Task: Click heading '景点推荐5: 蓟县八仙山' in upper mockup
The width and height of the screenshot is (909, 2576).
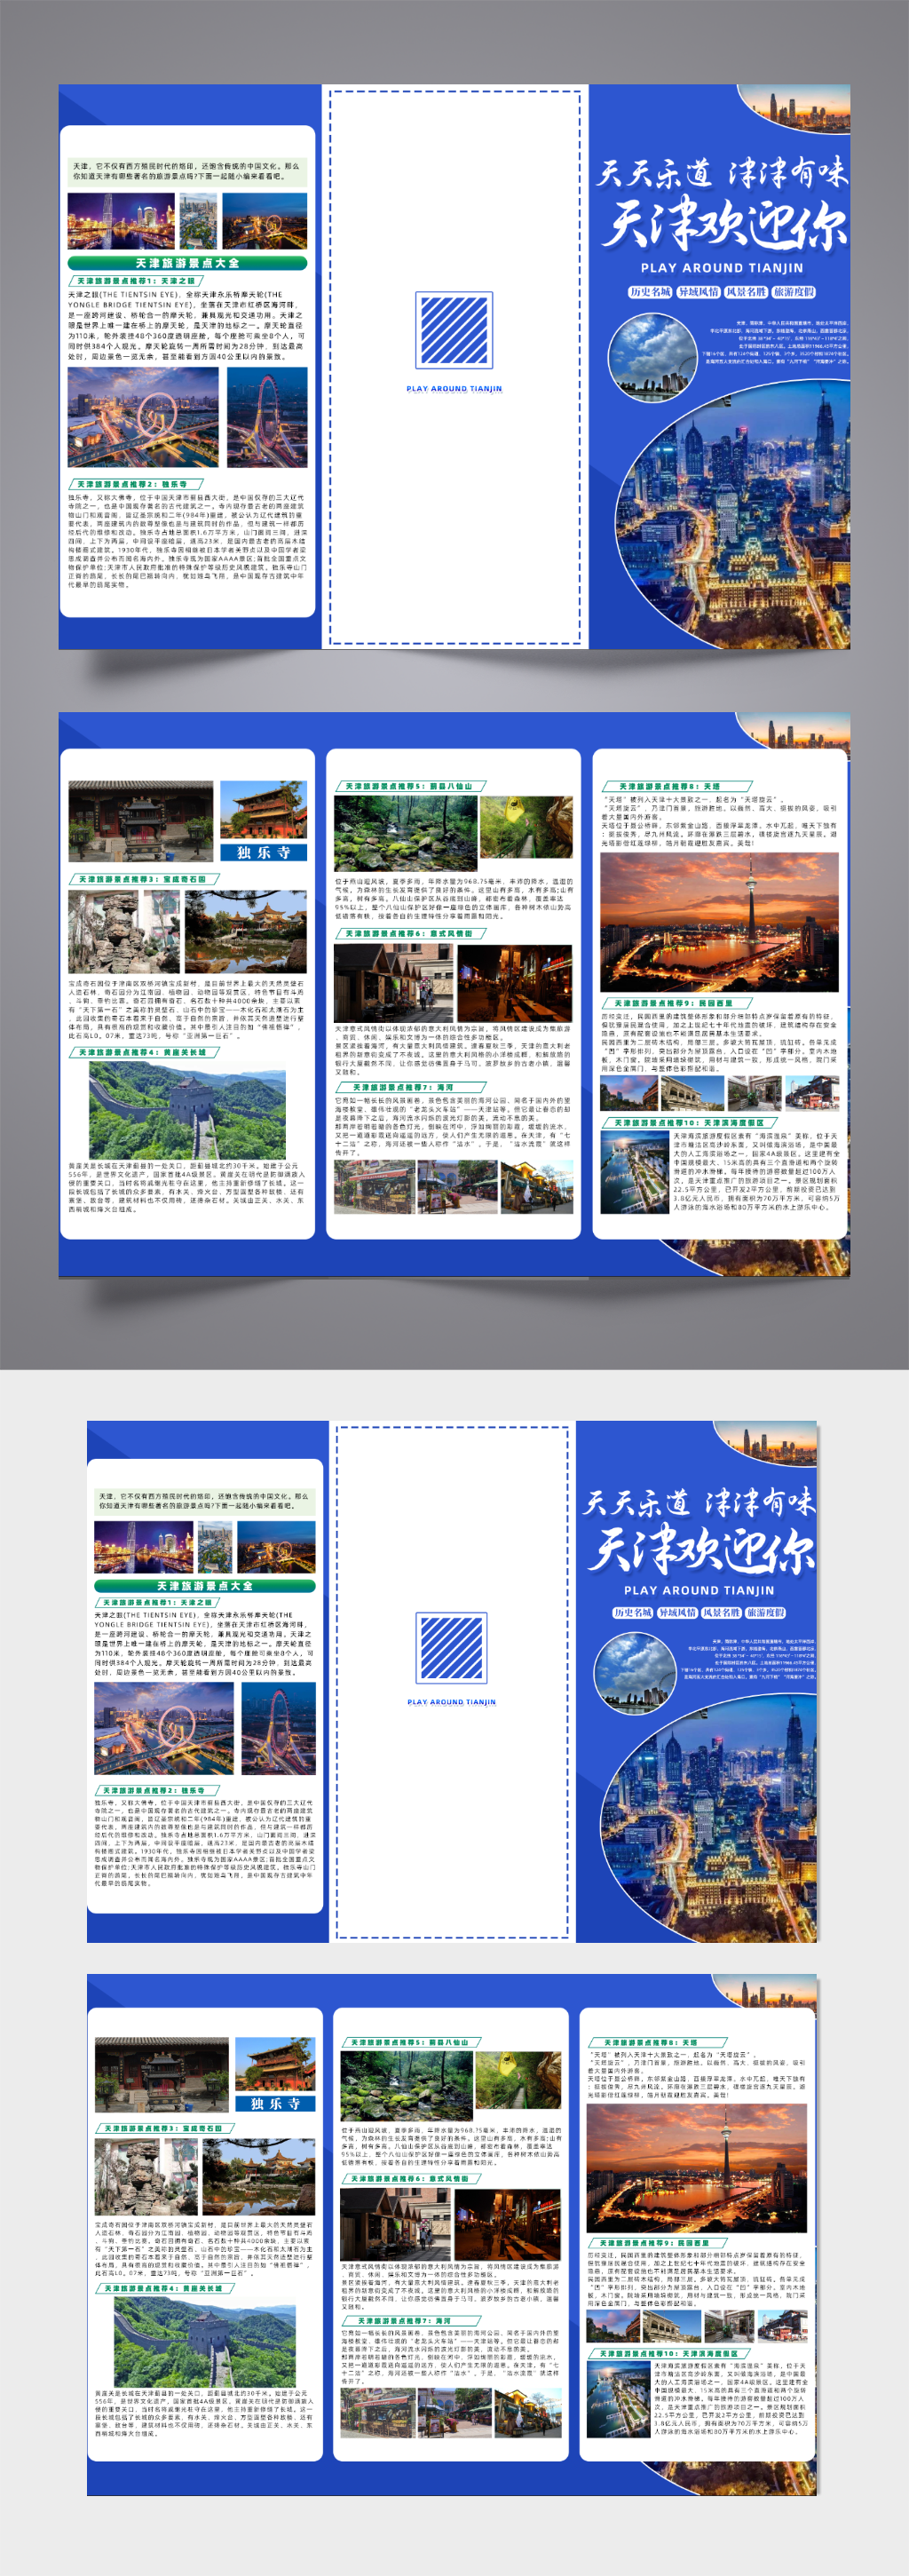Action: point(410,786)
